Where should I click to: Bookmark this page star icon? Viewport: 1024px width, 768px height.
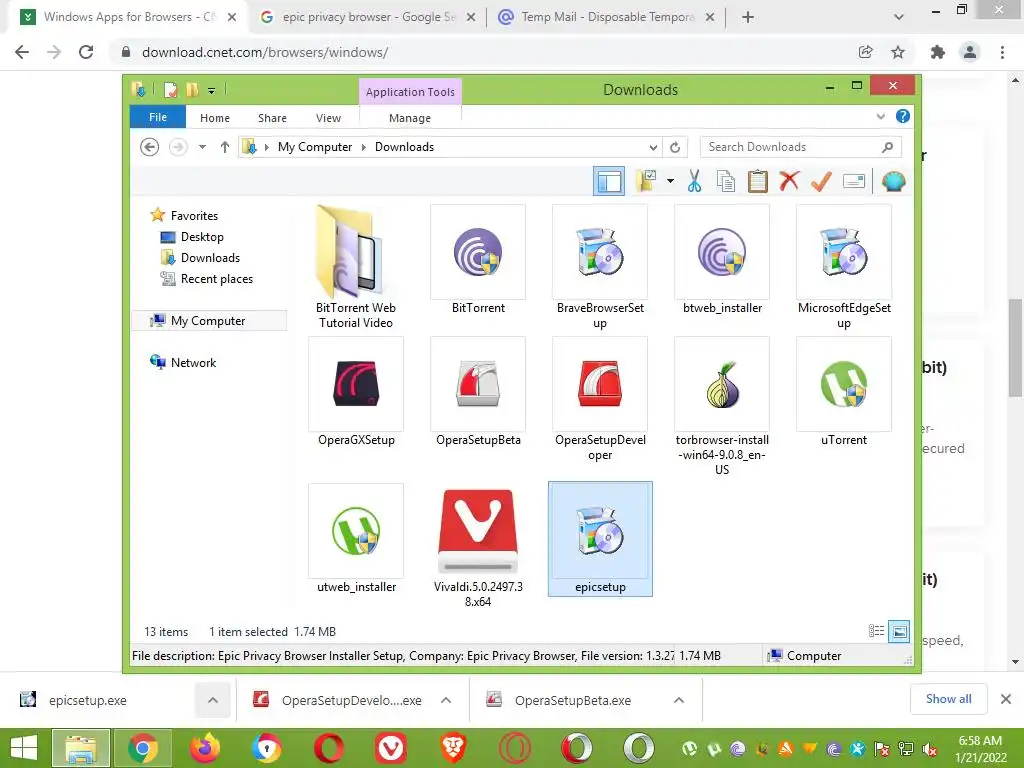point(898,52)
